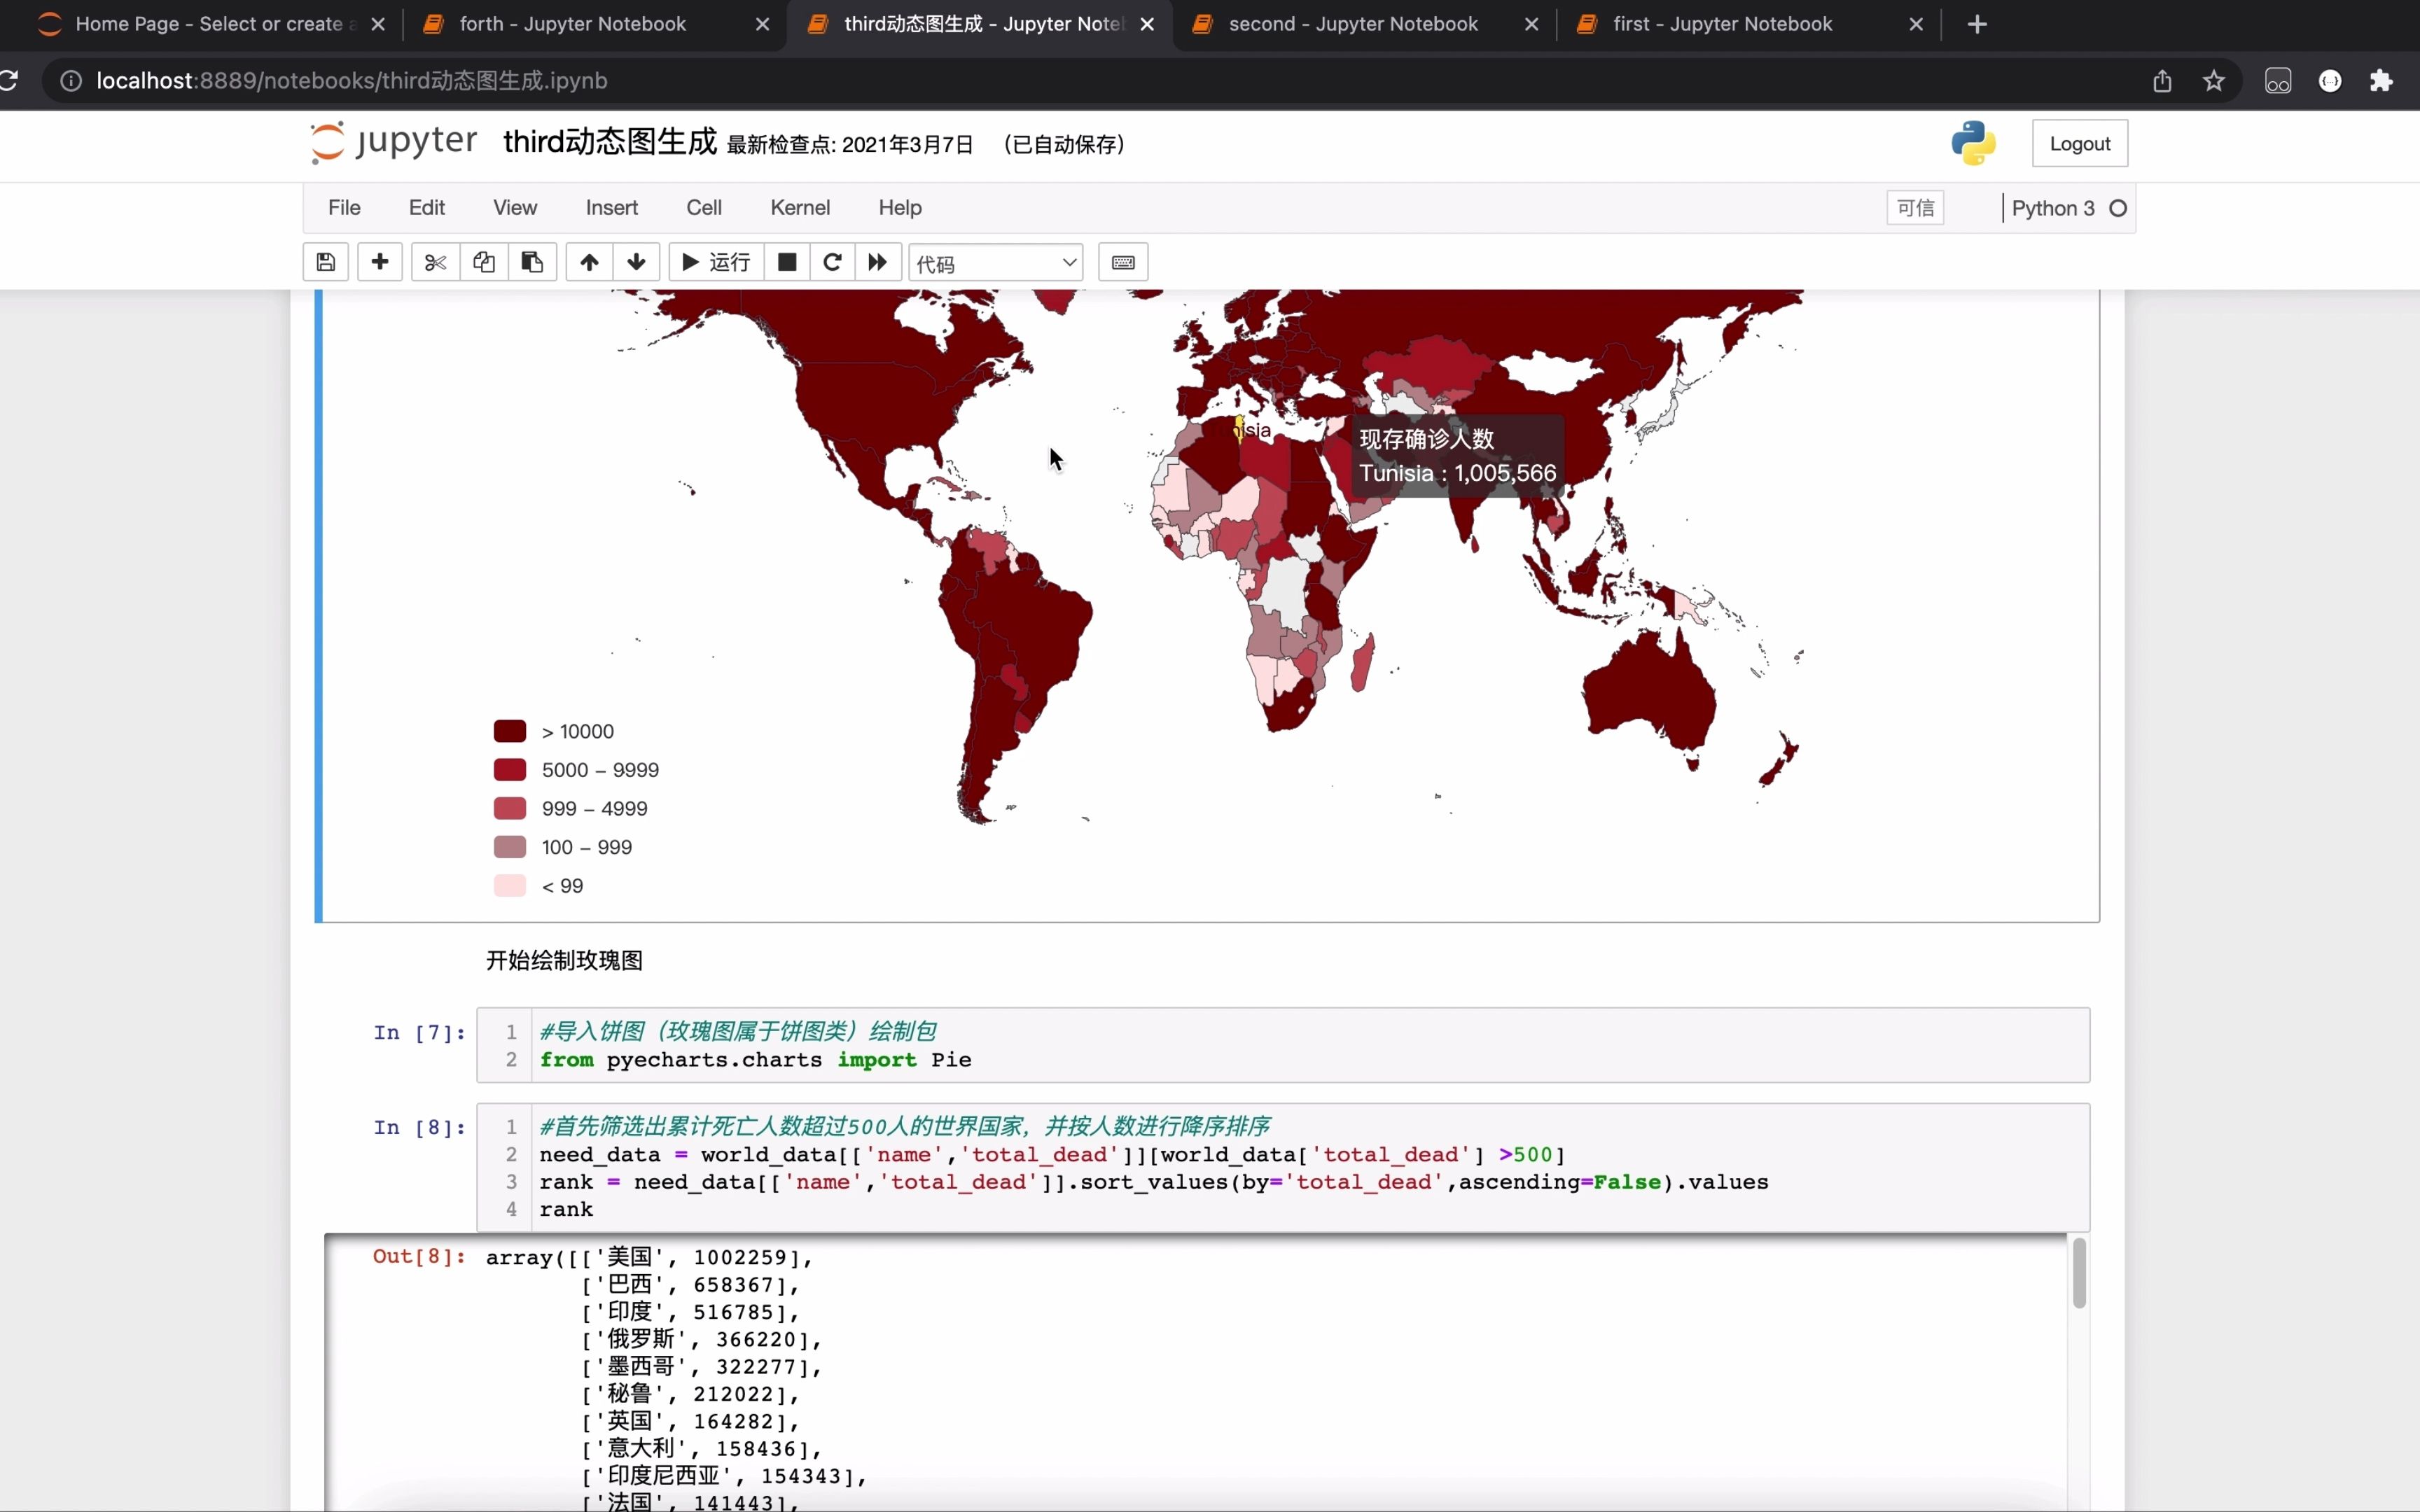
Task: Cut selected cells with scissors icon
Action: [x=435, y=262]
